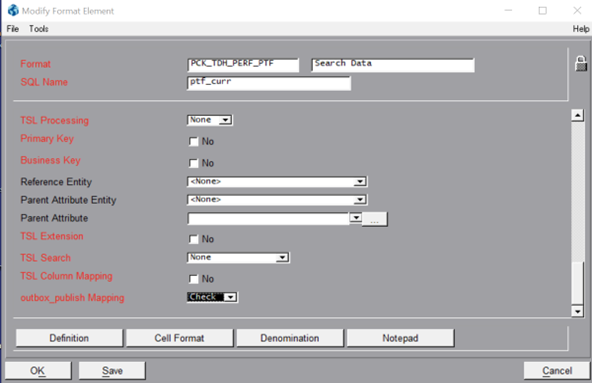Expand the Reference Entity dropdown

coord(360,182)
